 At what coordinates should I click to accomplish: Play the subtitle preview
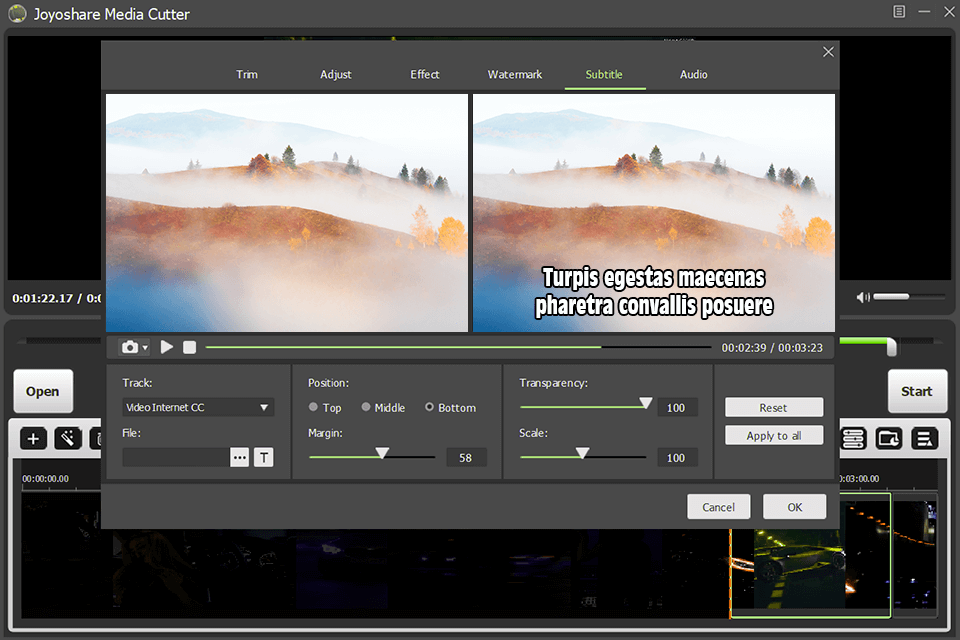point(167,347)
